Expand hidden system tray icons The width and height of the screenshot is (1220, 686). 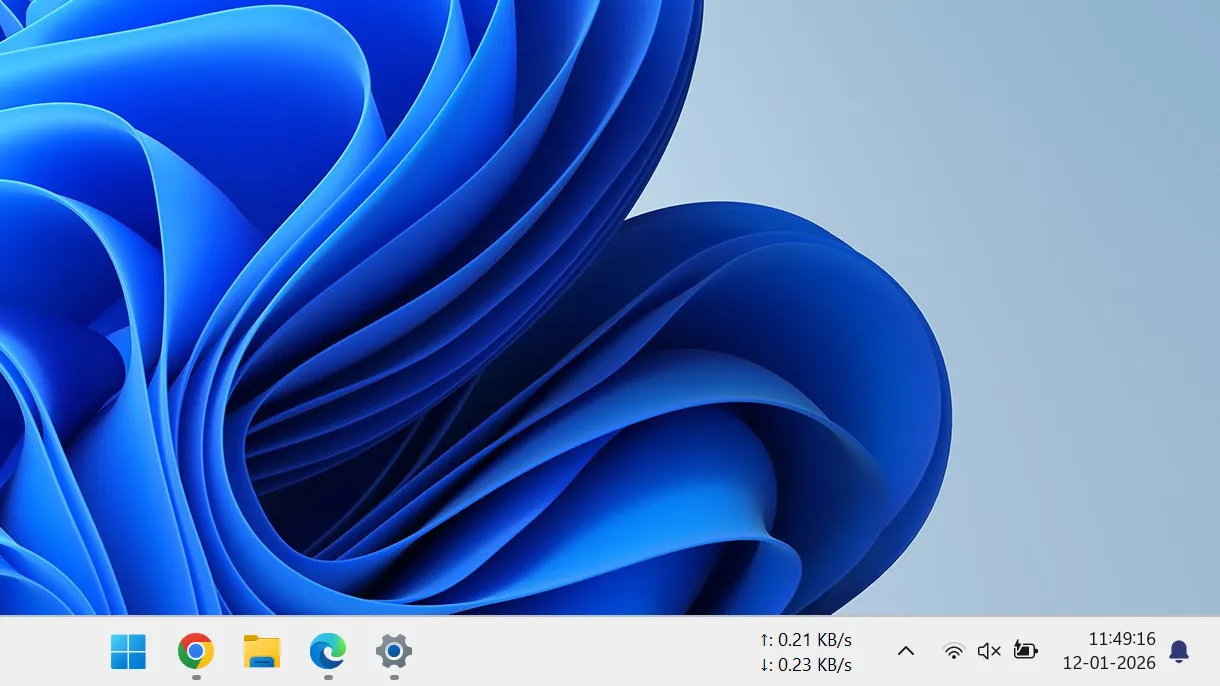click(x=905, y=651)
